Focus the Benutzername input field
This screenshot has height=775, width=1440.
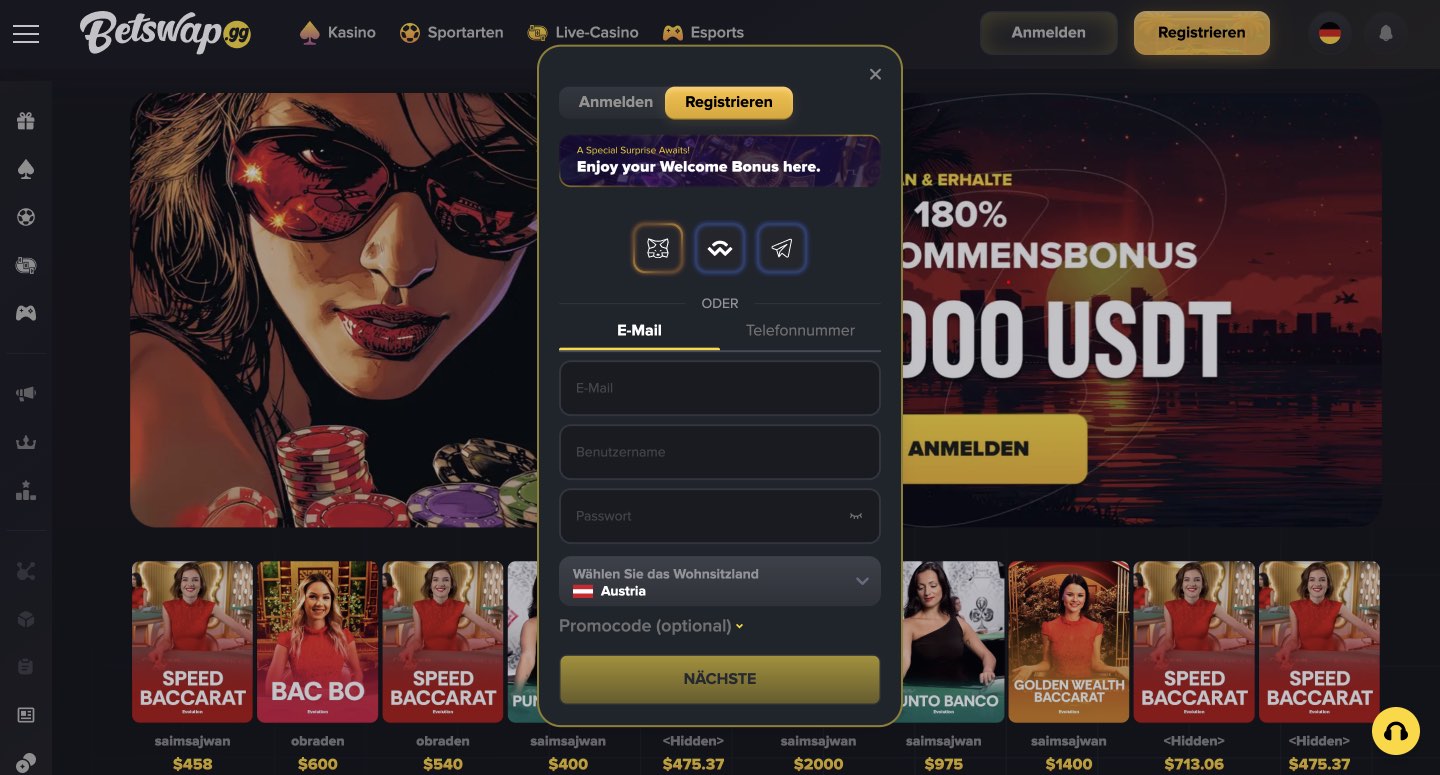tap(720, 452)
